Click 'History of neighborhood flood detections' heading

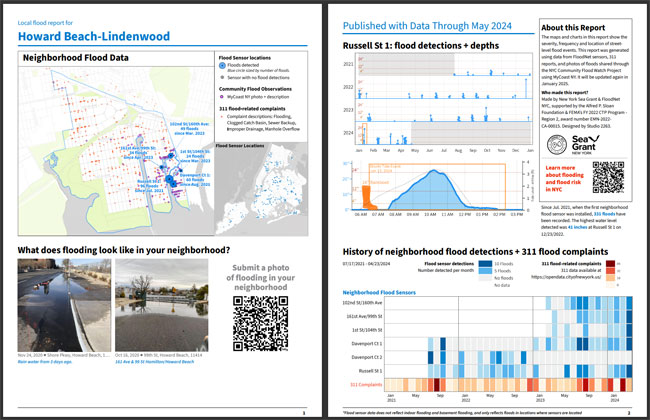(x=475, y=252)
